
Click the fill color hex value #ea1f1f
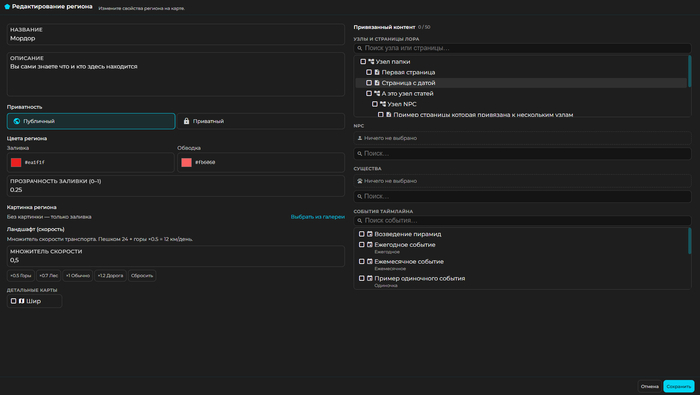(35, 162)
